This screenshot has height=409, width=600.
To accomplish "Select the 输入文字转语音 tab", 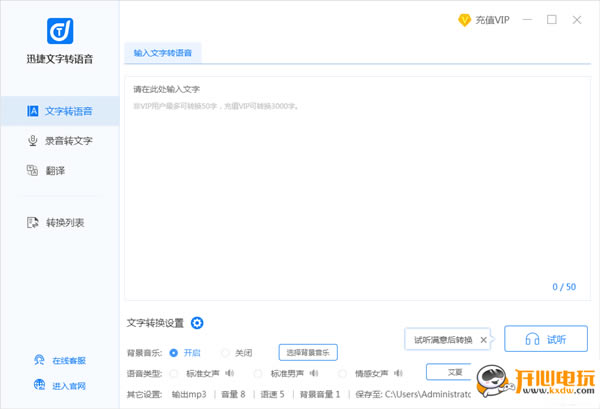I will [x=163, y=52].
